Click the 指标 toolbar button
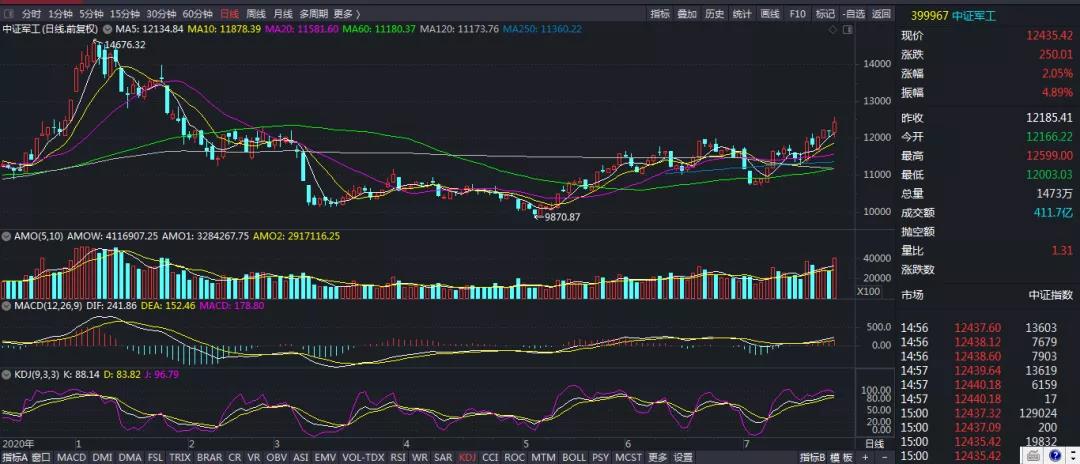The height and width of the screenshot is (464, 1080). [x=660, y=14]
